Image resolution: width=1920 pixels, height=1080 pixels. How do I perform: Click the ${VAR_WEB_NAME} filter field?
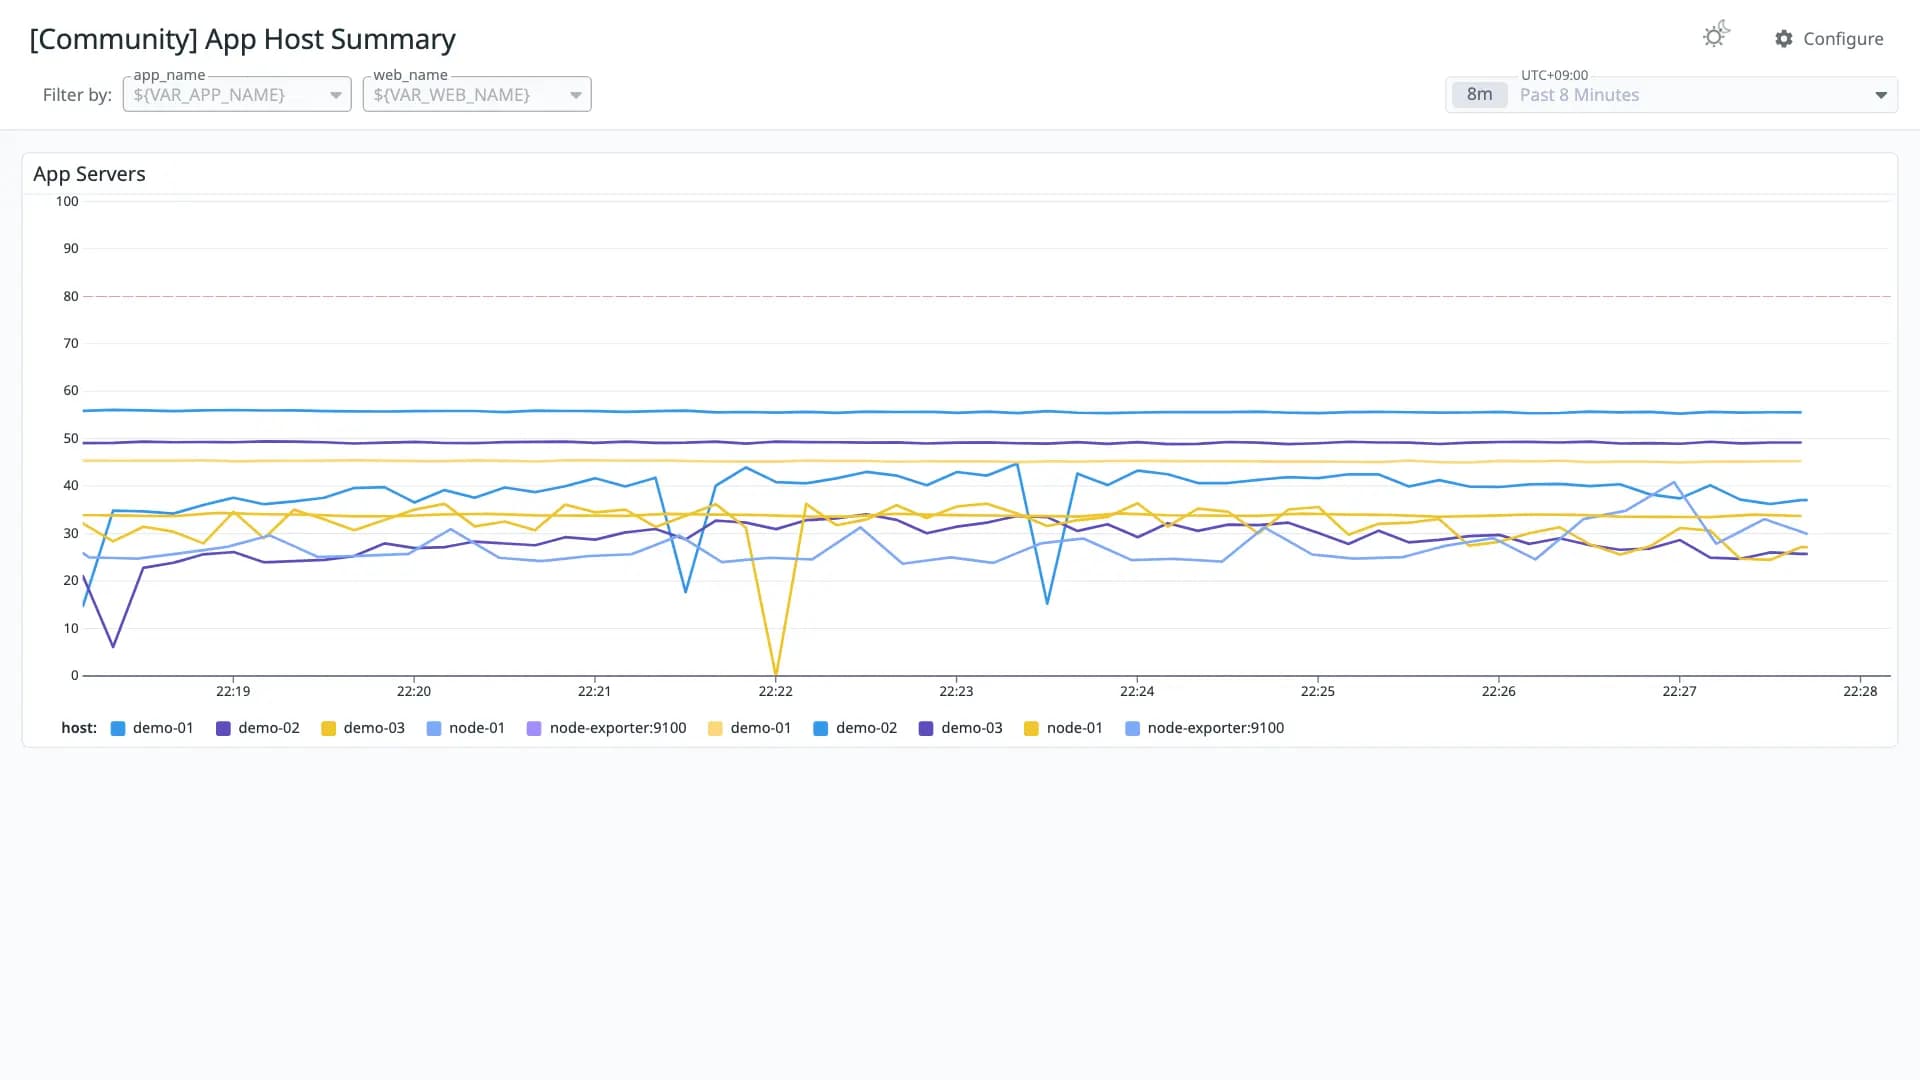click(477, 95)
